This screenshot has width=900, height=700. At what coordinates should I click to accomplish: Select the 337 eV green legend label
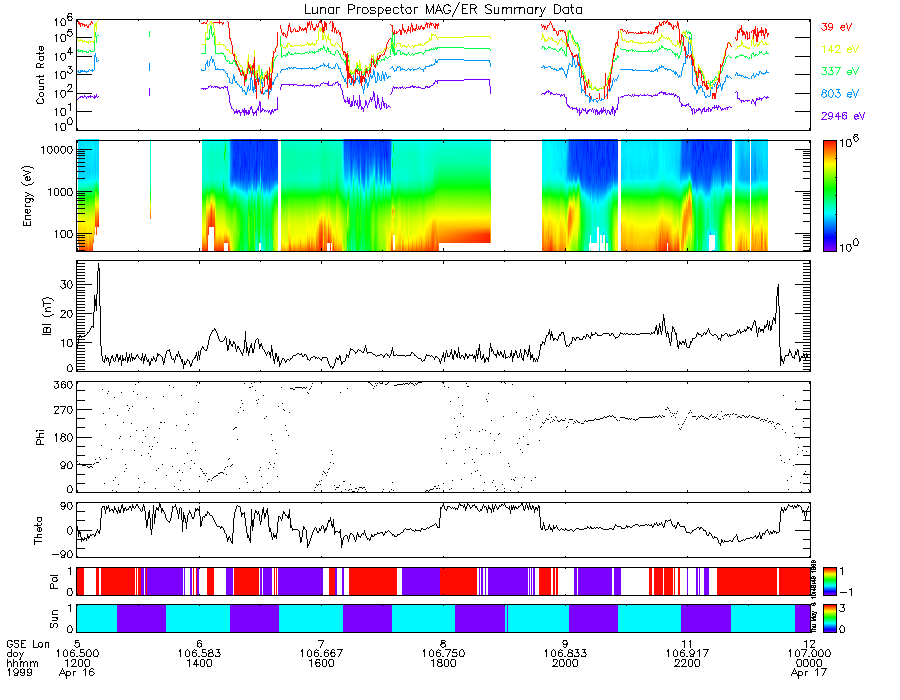pos(840,71)
